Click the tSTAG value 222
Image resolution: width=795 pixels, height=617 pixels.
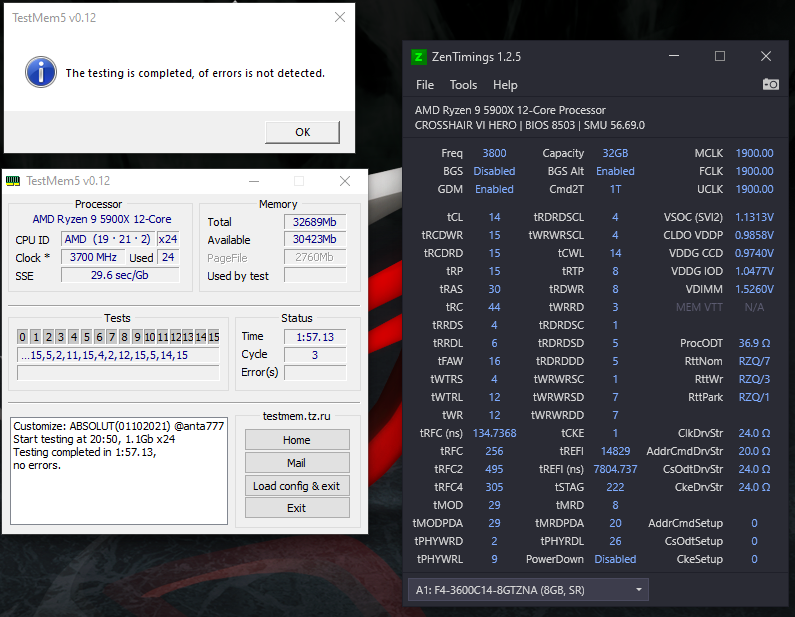coord(615,487)
